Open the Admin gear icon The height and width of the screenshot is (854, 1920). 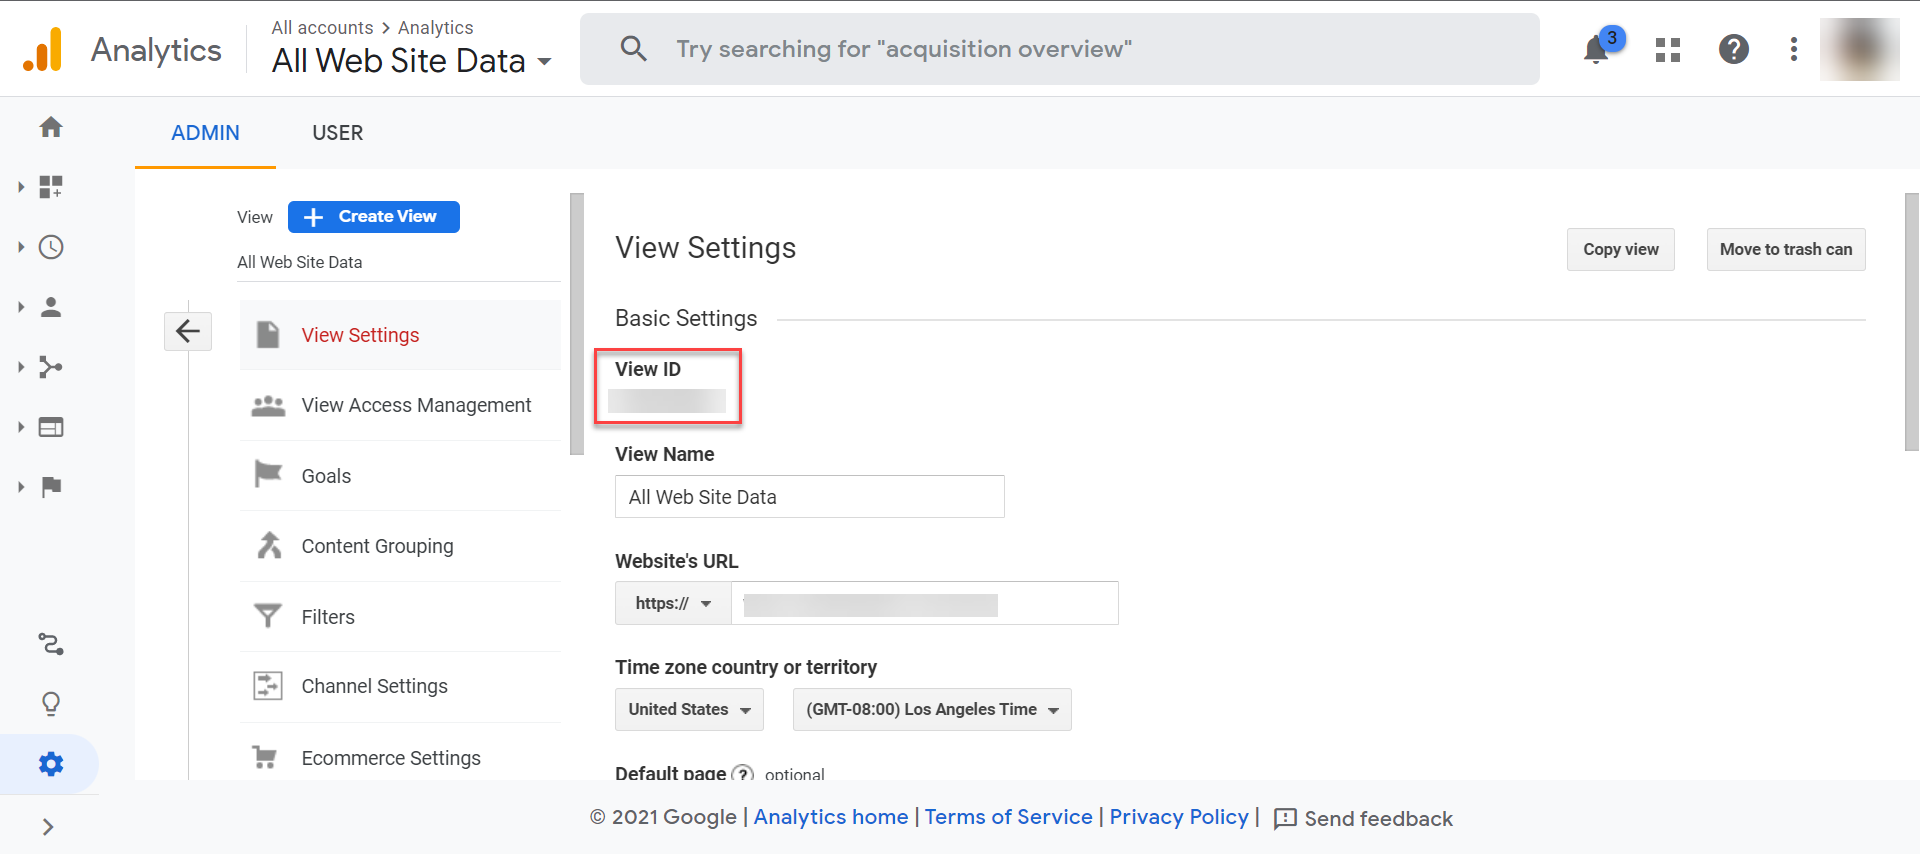click(51, 764)
